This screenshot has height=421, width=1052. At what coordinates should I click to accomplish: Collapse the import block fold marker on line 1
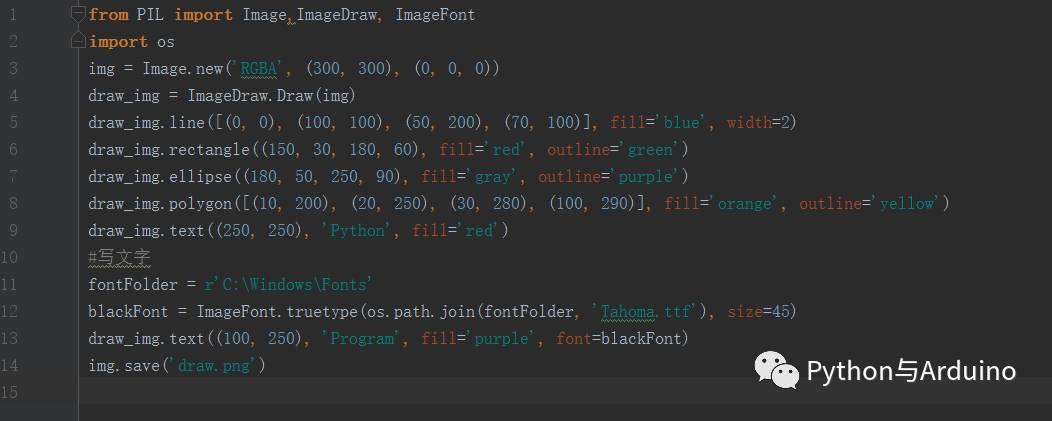coord(79,15)
